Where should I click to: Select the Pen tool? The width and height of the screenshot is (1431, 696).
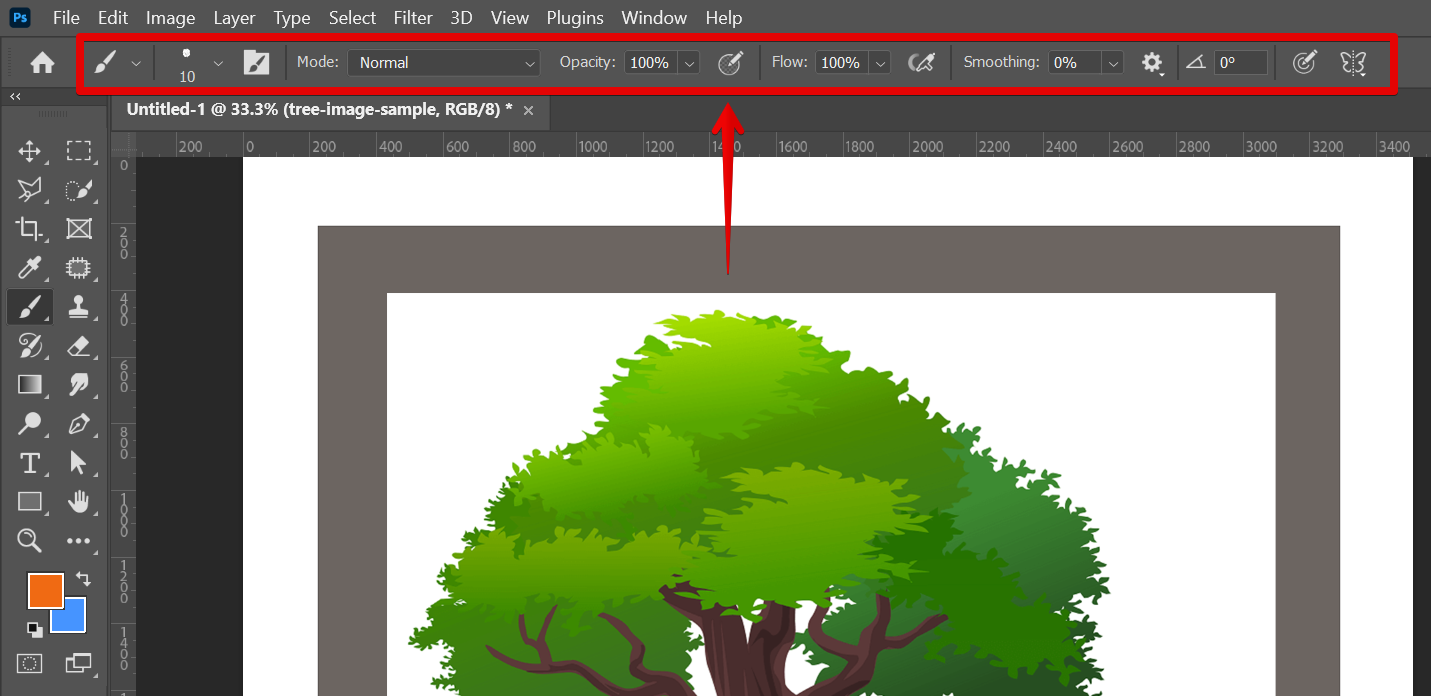click(x=79, y=424)
